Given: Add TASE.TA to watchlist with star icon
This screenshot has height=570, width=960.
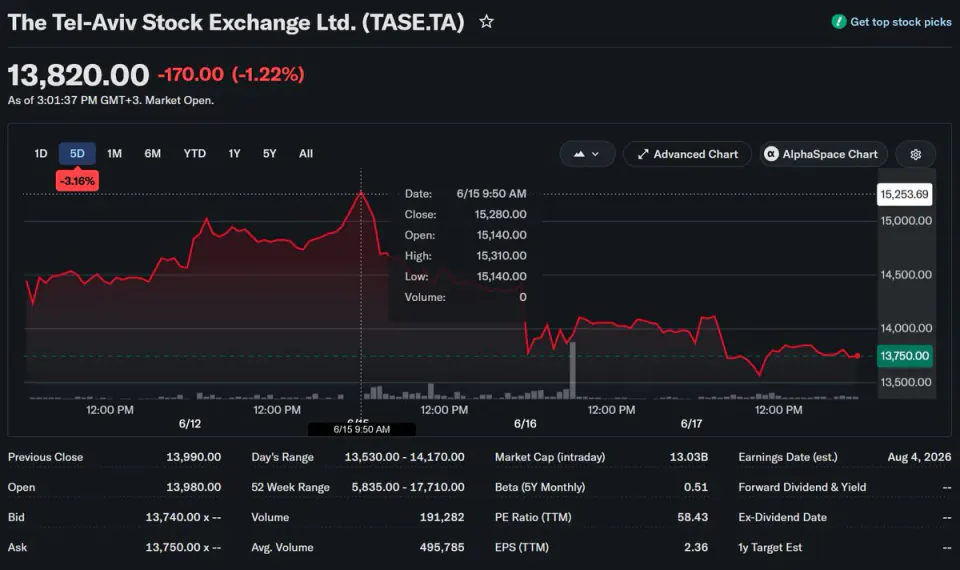Looking at the screenshot, I should (486, 22).
